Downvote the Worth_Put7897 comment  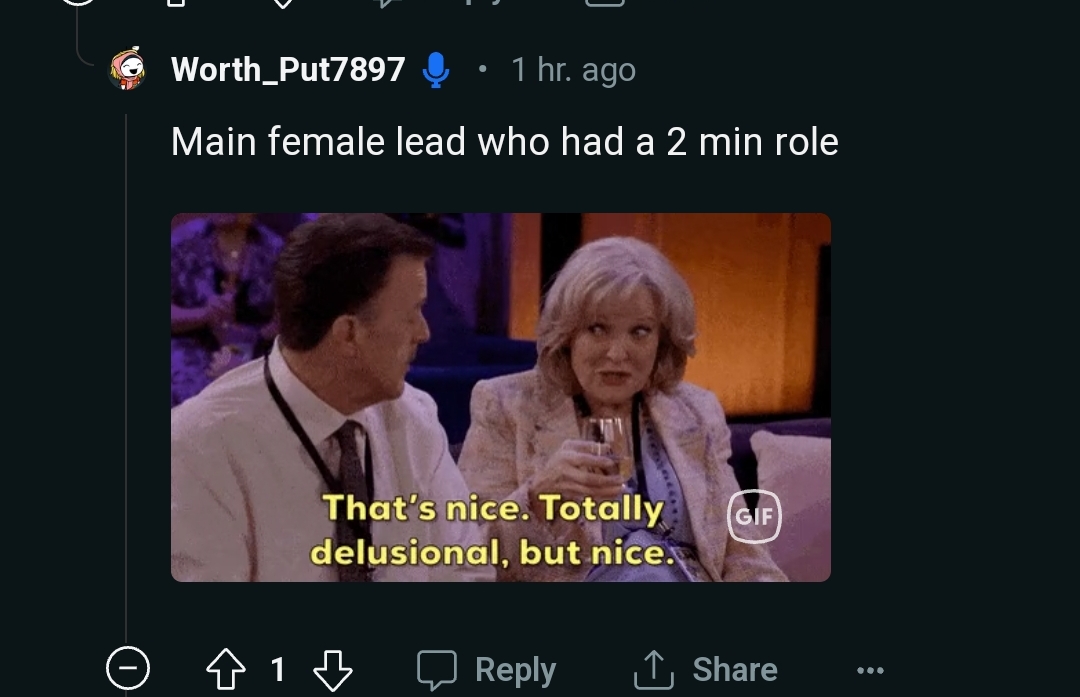pos(332,669)
